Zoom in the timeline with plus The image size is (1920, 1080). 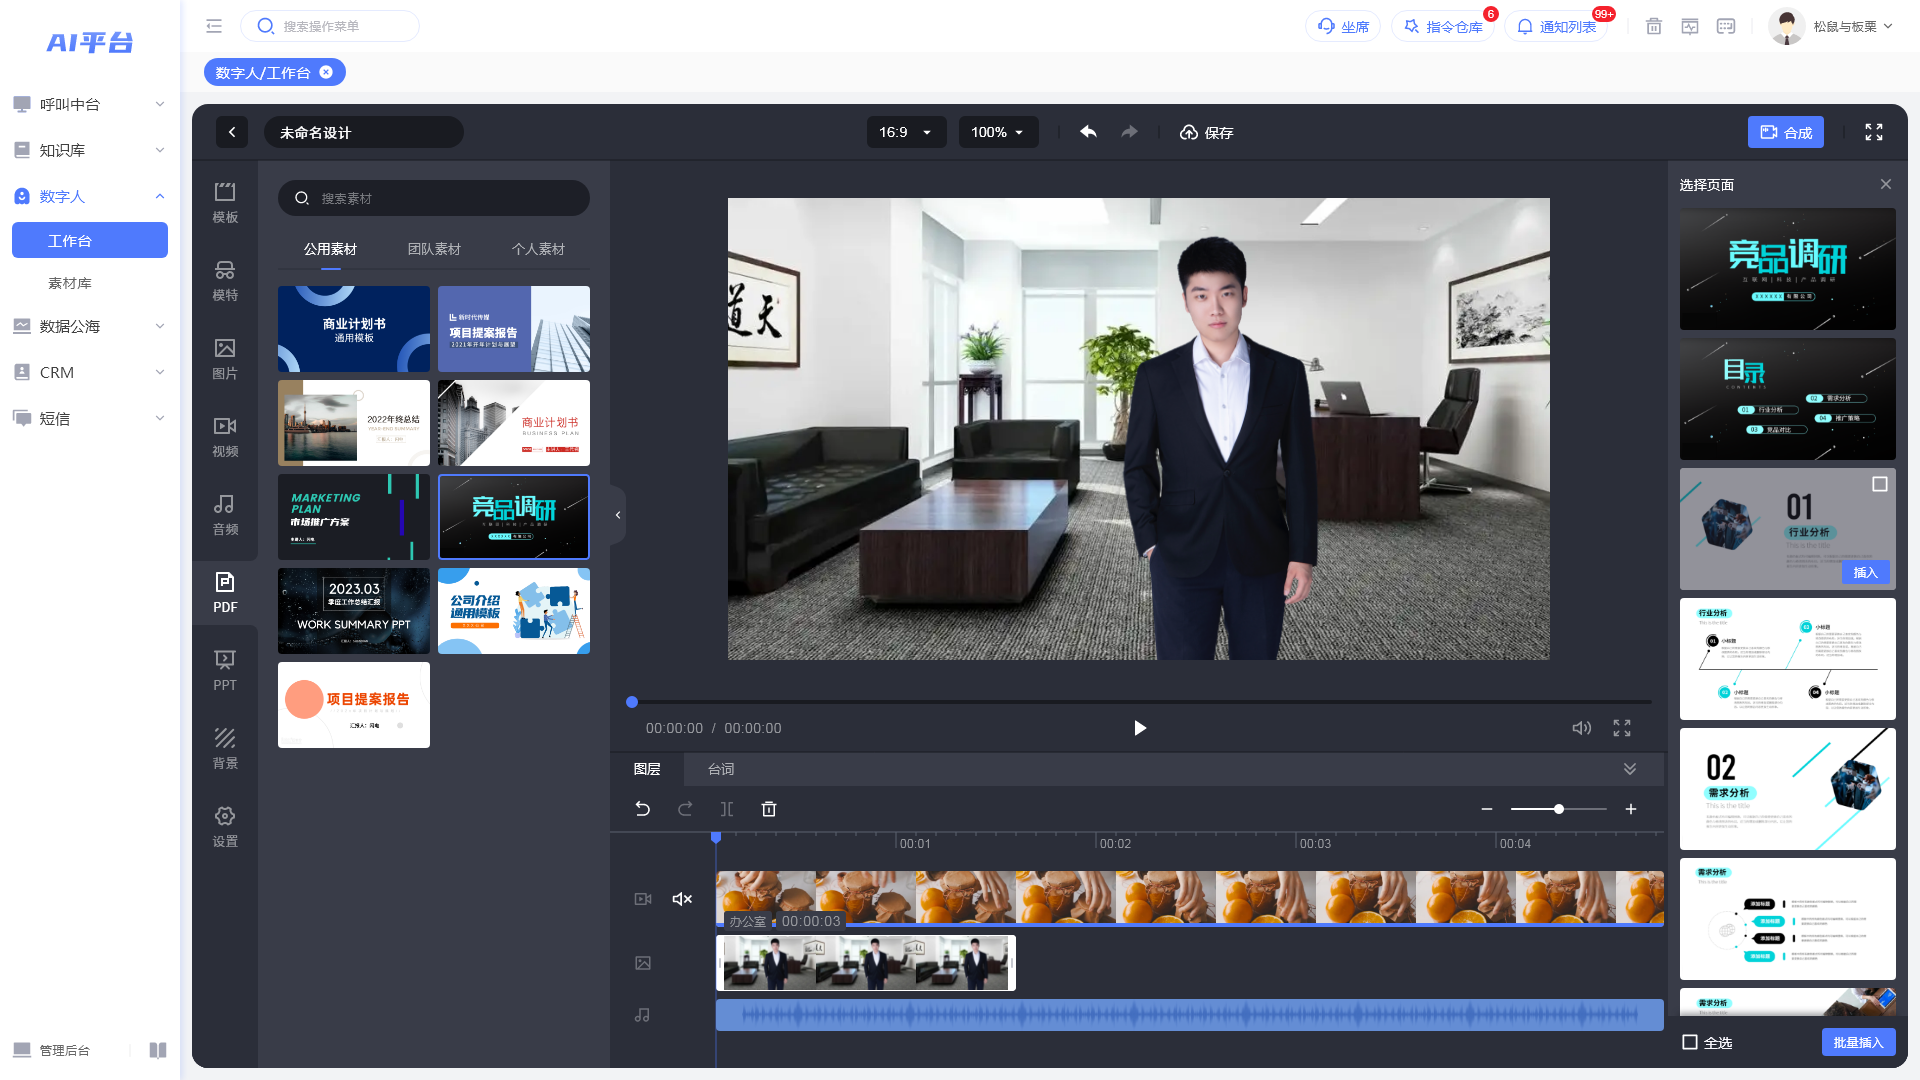1631,809
